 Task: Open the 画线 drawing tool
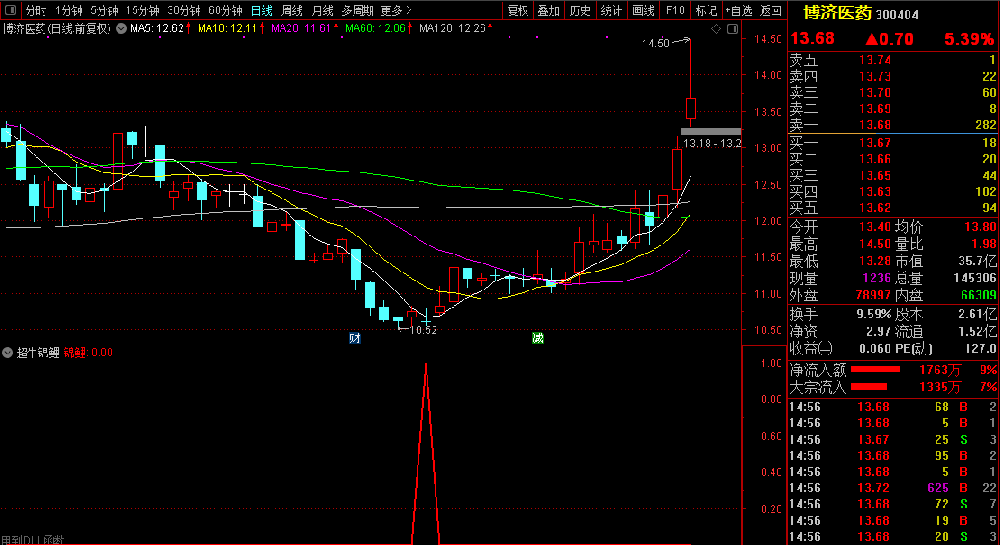tap(644, 11)
